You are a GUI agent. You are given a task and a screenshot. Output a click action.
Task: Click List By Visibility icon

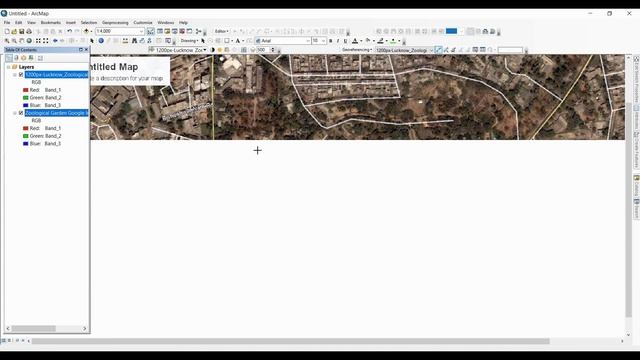pyautogui.click(x=24, y=58)
